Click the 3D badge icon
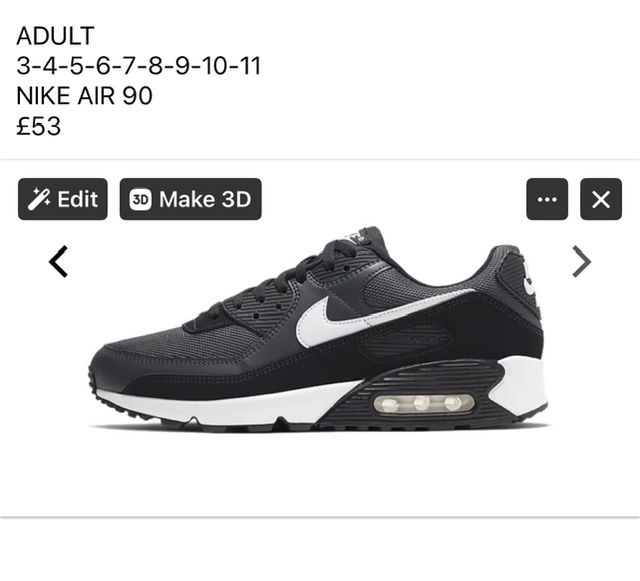640x581 pixels. [140, 199]
